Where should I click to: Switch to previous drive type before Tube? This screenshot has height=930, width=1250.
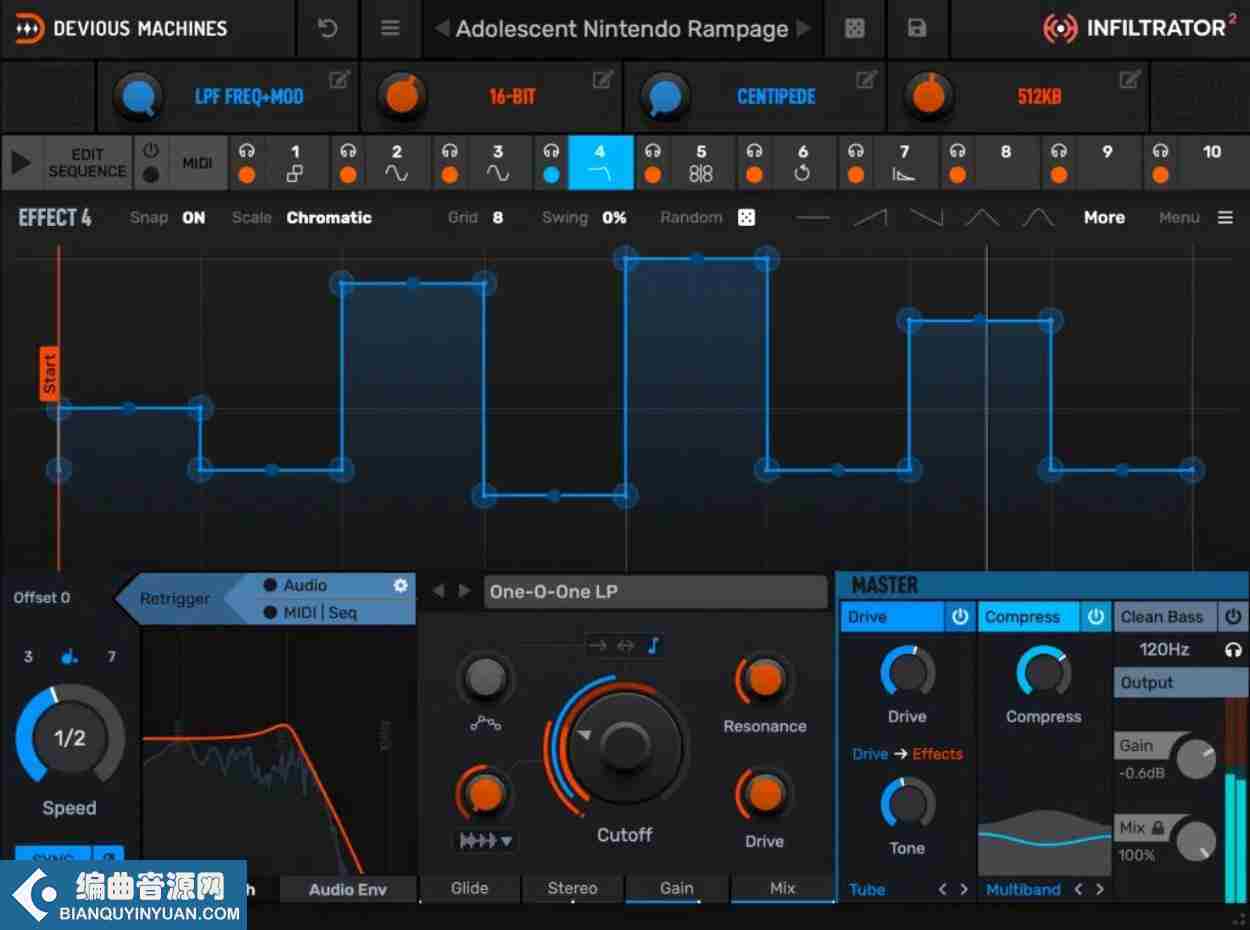coord(943,889)
